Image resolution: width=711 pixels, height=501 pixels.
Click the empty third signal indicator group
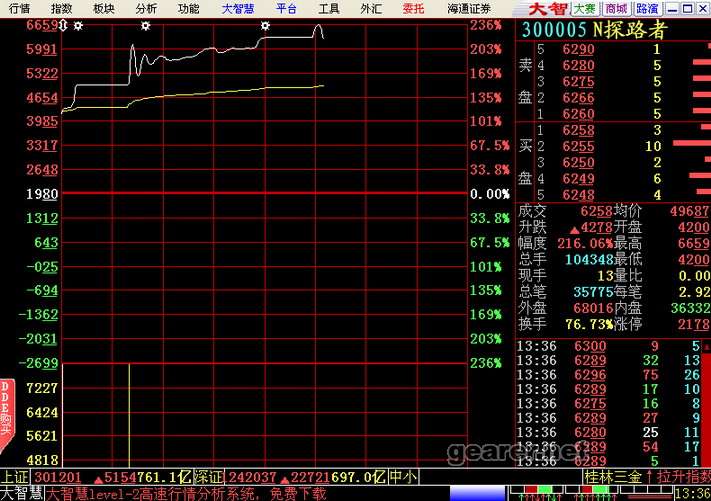(648, 493)
